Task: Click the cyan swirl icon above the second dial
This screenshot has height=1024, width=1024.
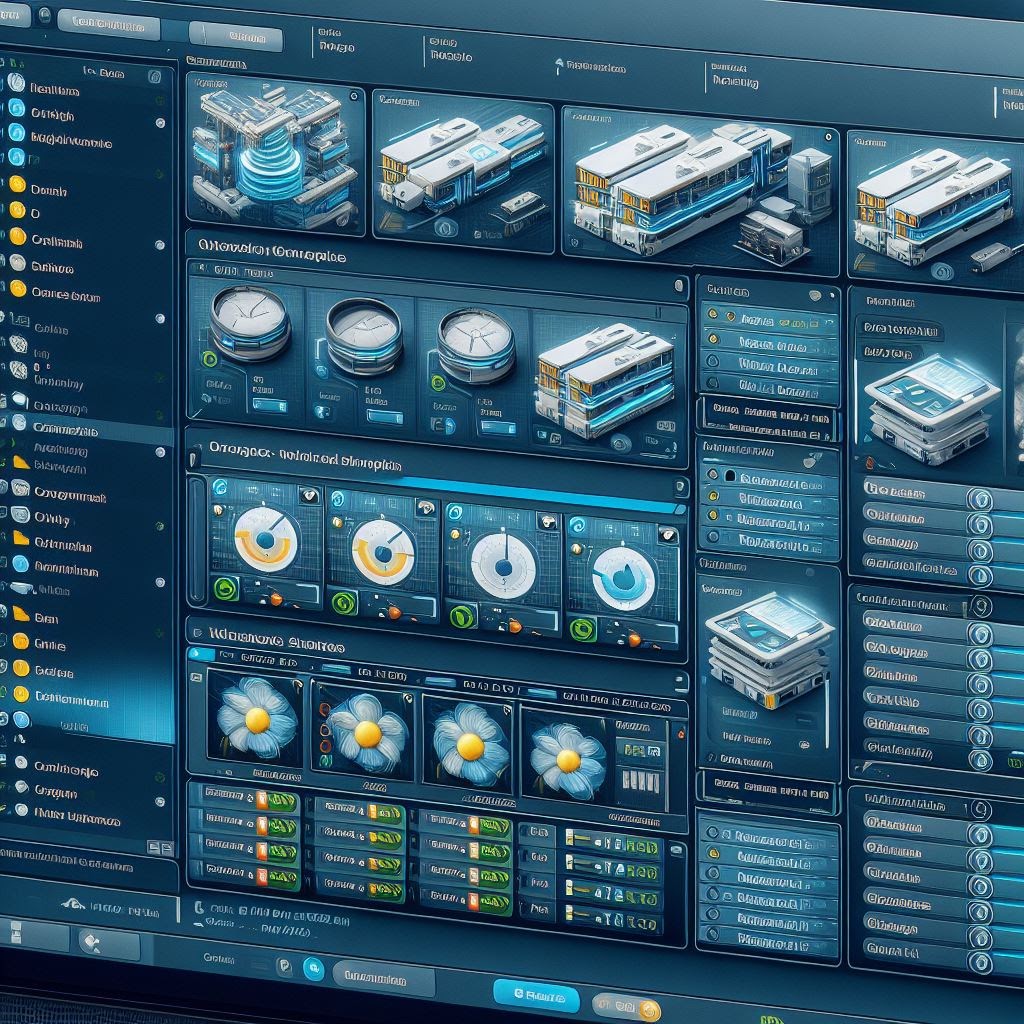Action: pos(337,499)
